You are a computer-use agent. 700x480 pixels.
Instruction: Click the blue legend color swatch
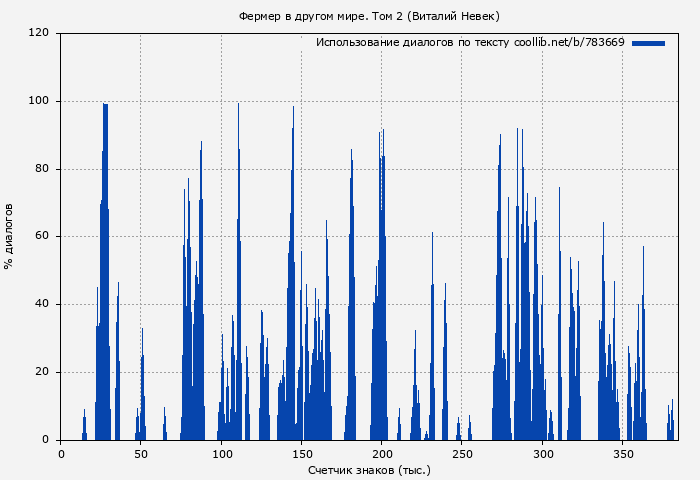pos(648,43)
